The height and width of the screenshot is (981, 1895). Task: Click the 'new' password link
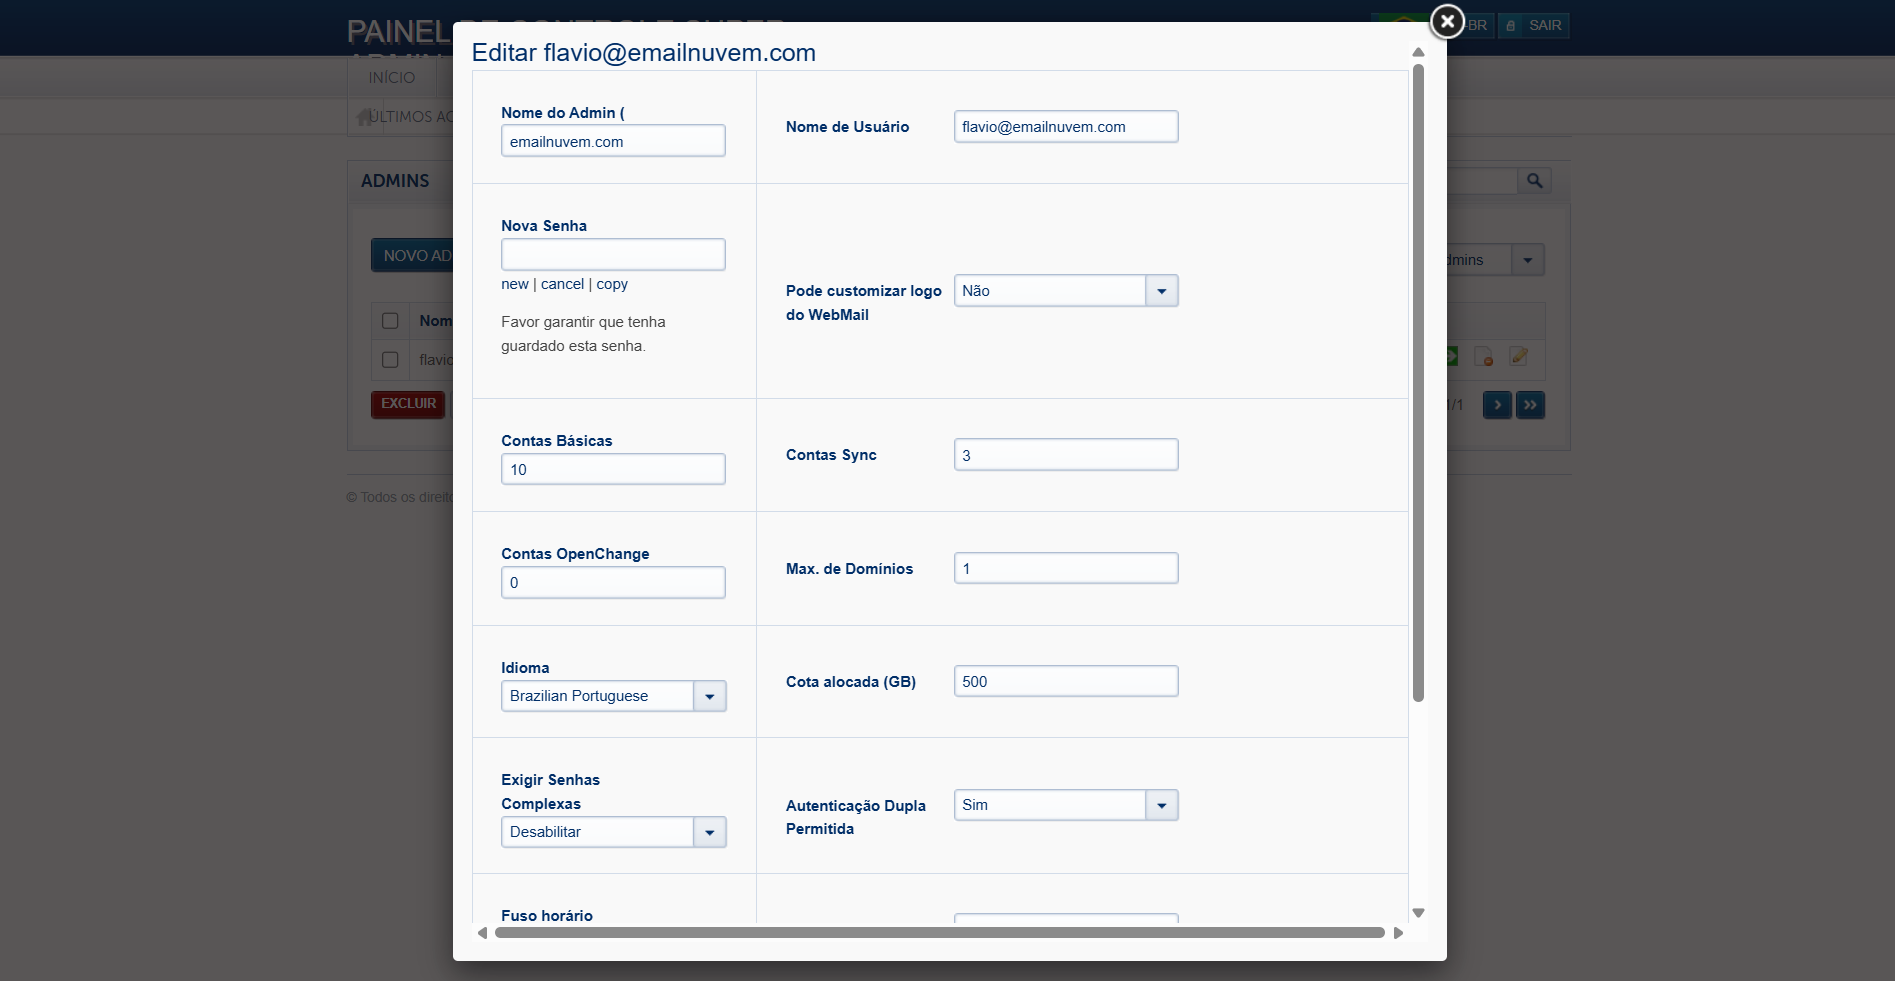pos(514,284)
